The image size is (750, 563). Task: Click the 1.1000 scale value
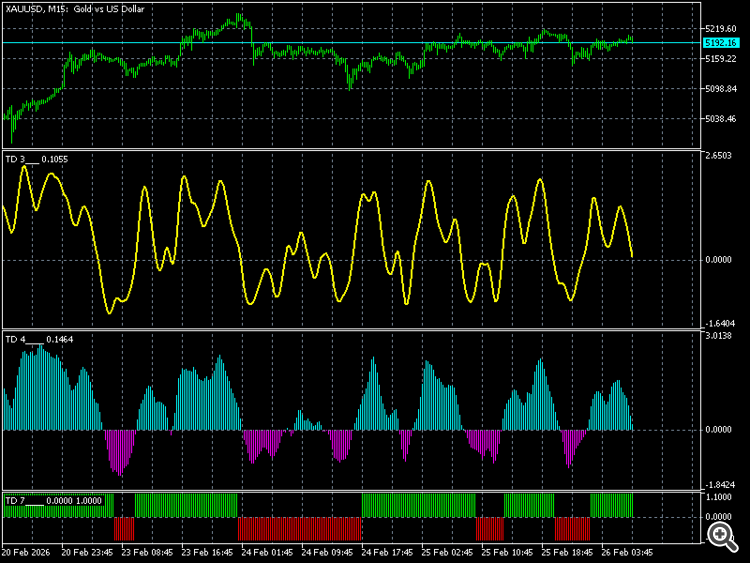(718, 497)
